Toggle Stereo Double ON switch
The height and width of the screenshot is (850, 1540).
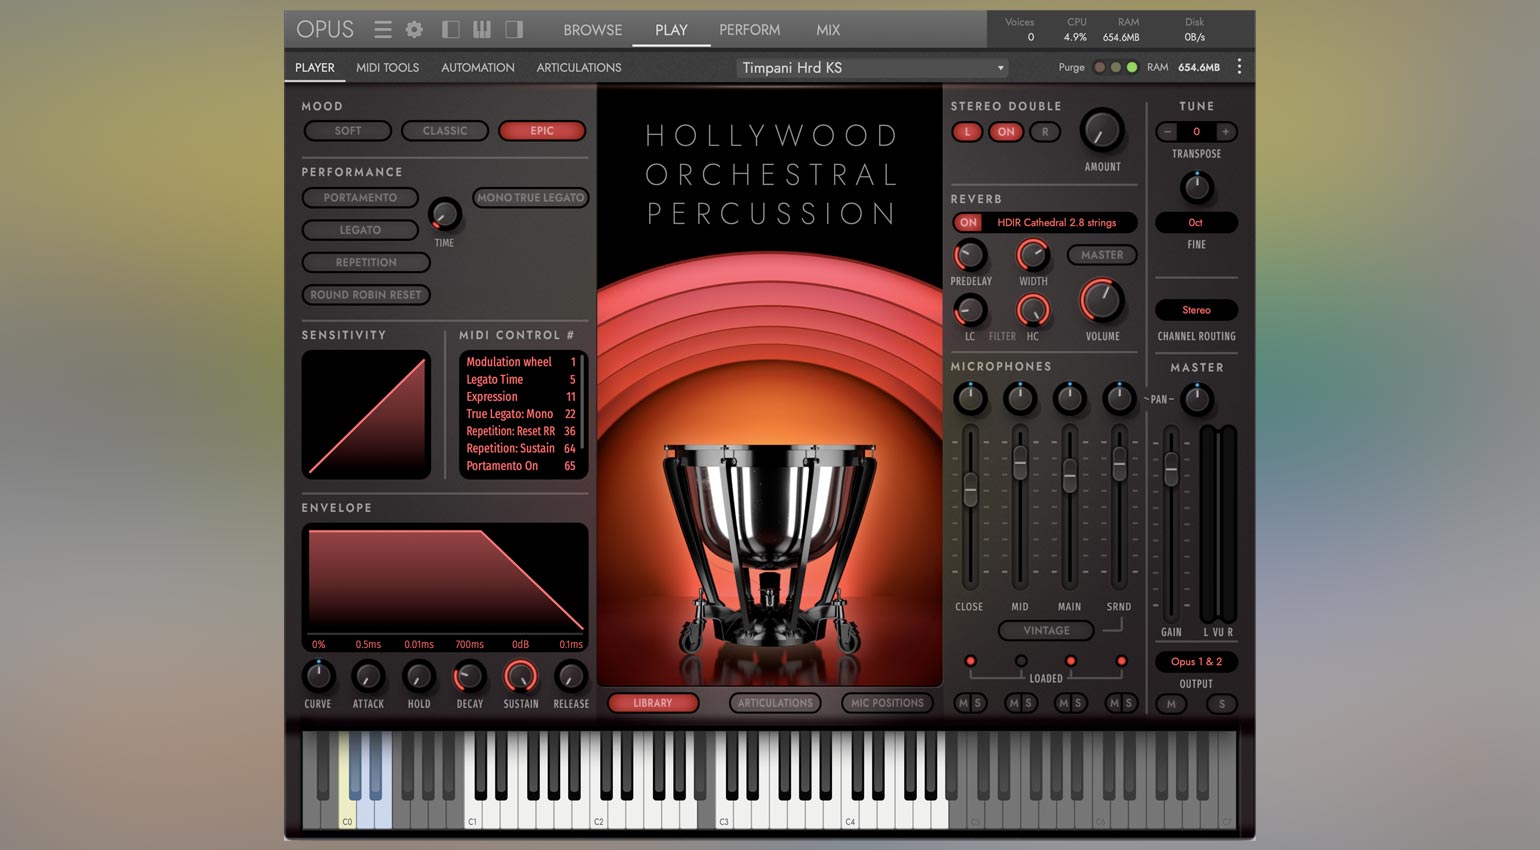pos(1006,132)
